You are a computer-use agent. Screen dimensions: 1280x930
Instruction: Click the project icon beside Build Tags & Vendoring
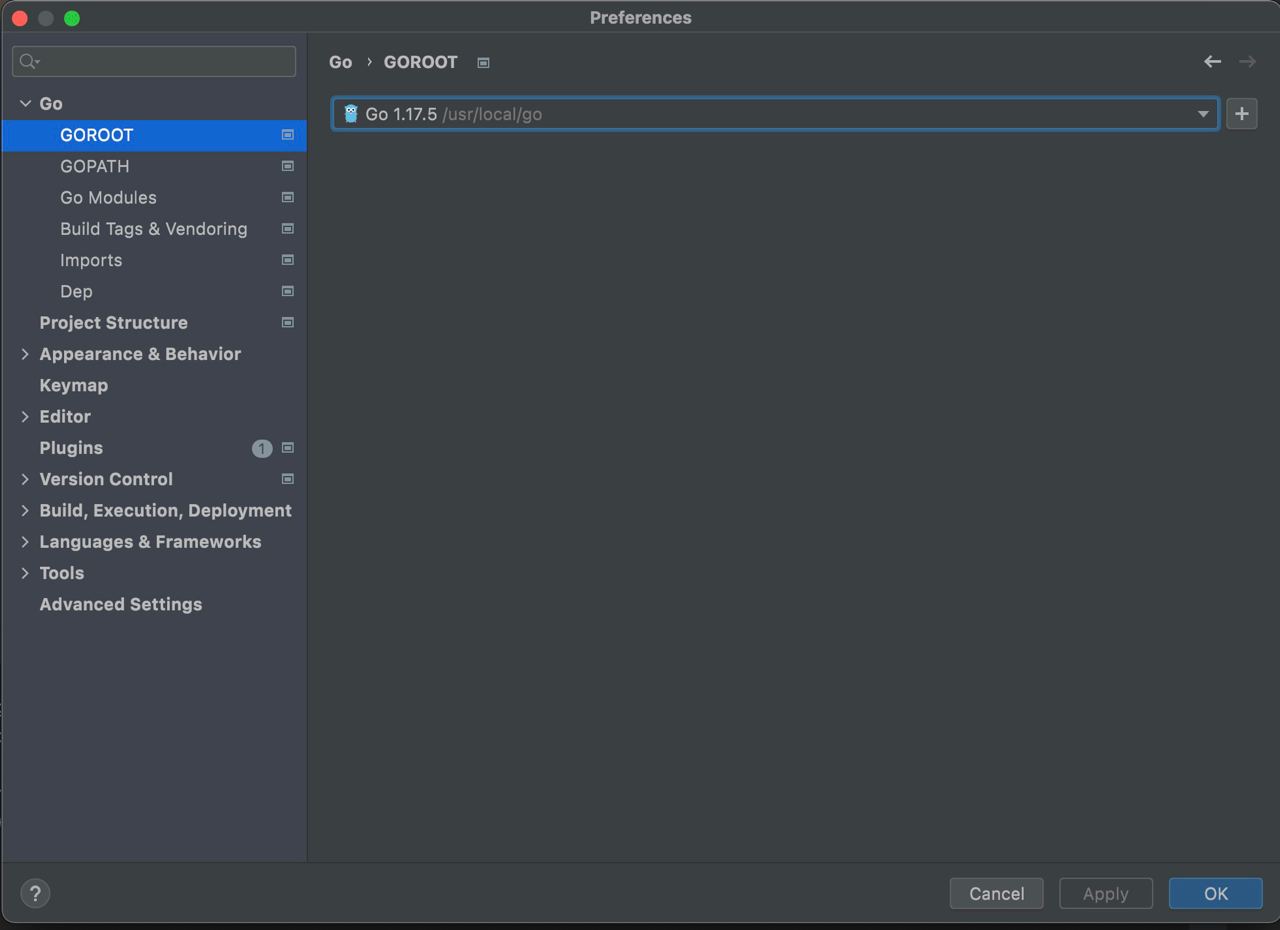click(287, 229)
